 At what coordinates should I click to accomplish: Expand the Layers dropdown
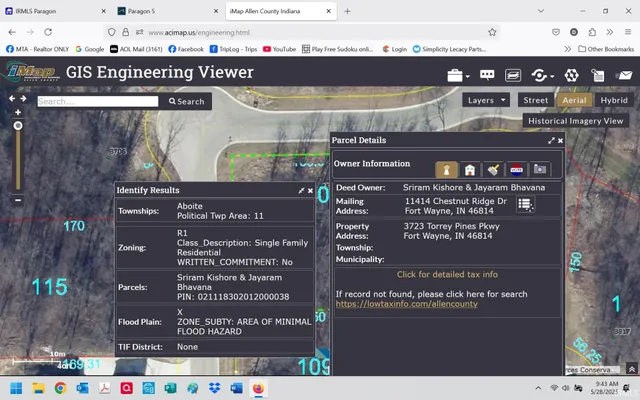(x=486, y=100)
